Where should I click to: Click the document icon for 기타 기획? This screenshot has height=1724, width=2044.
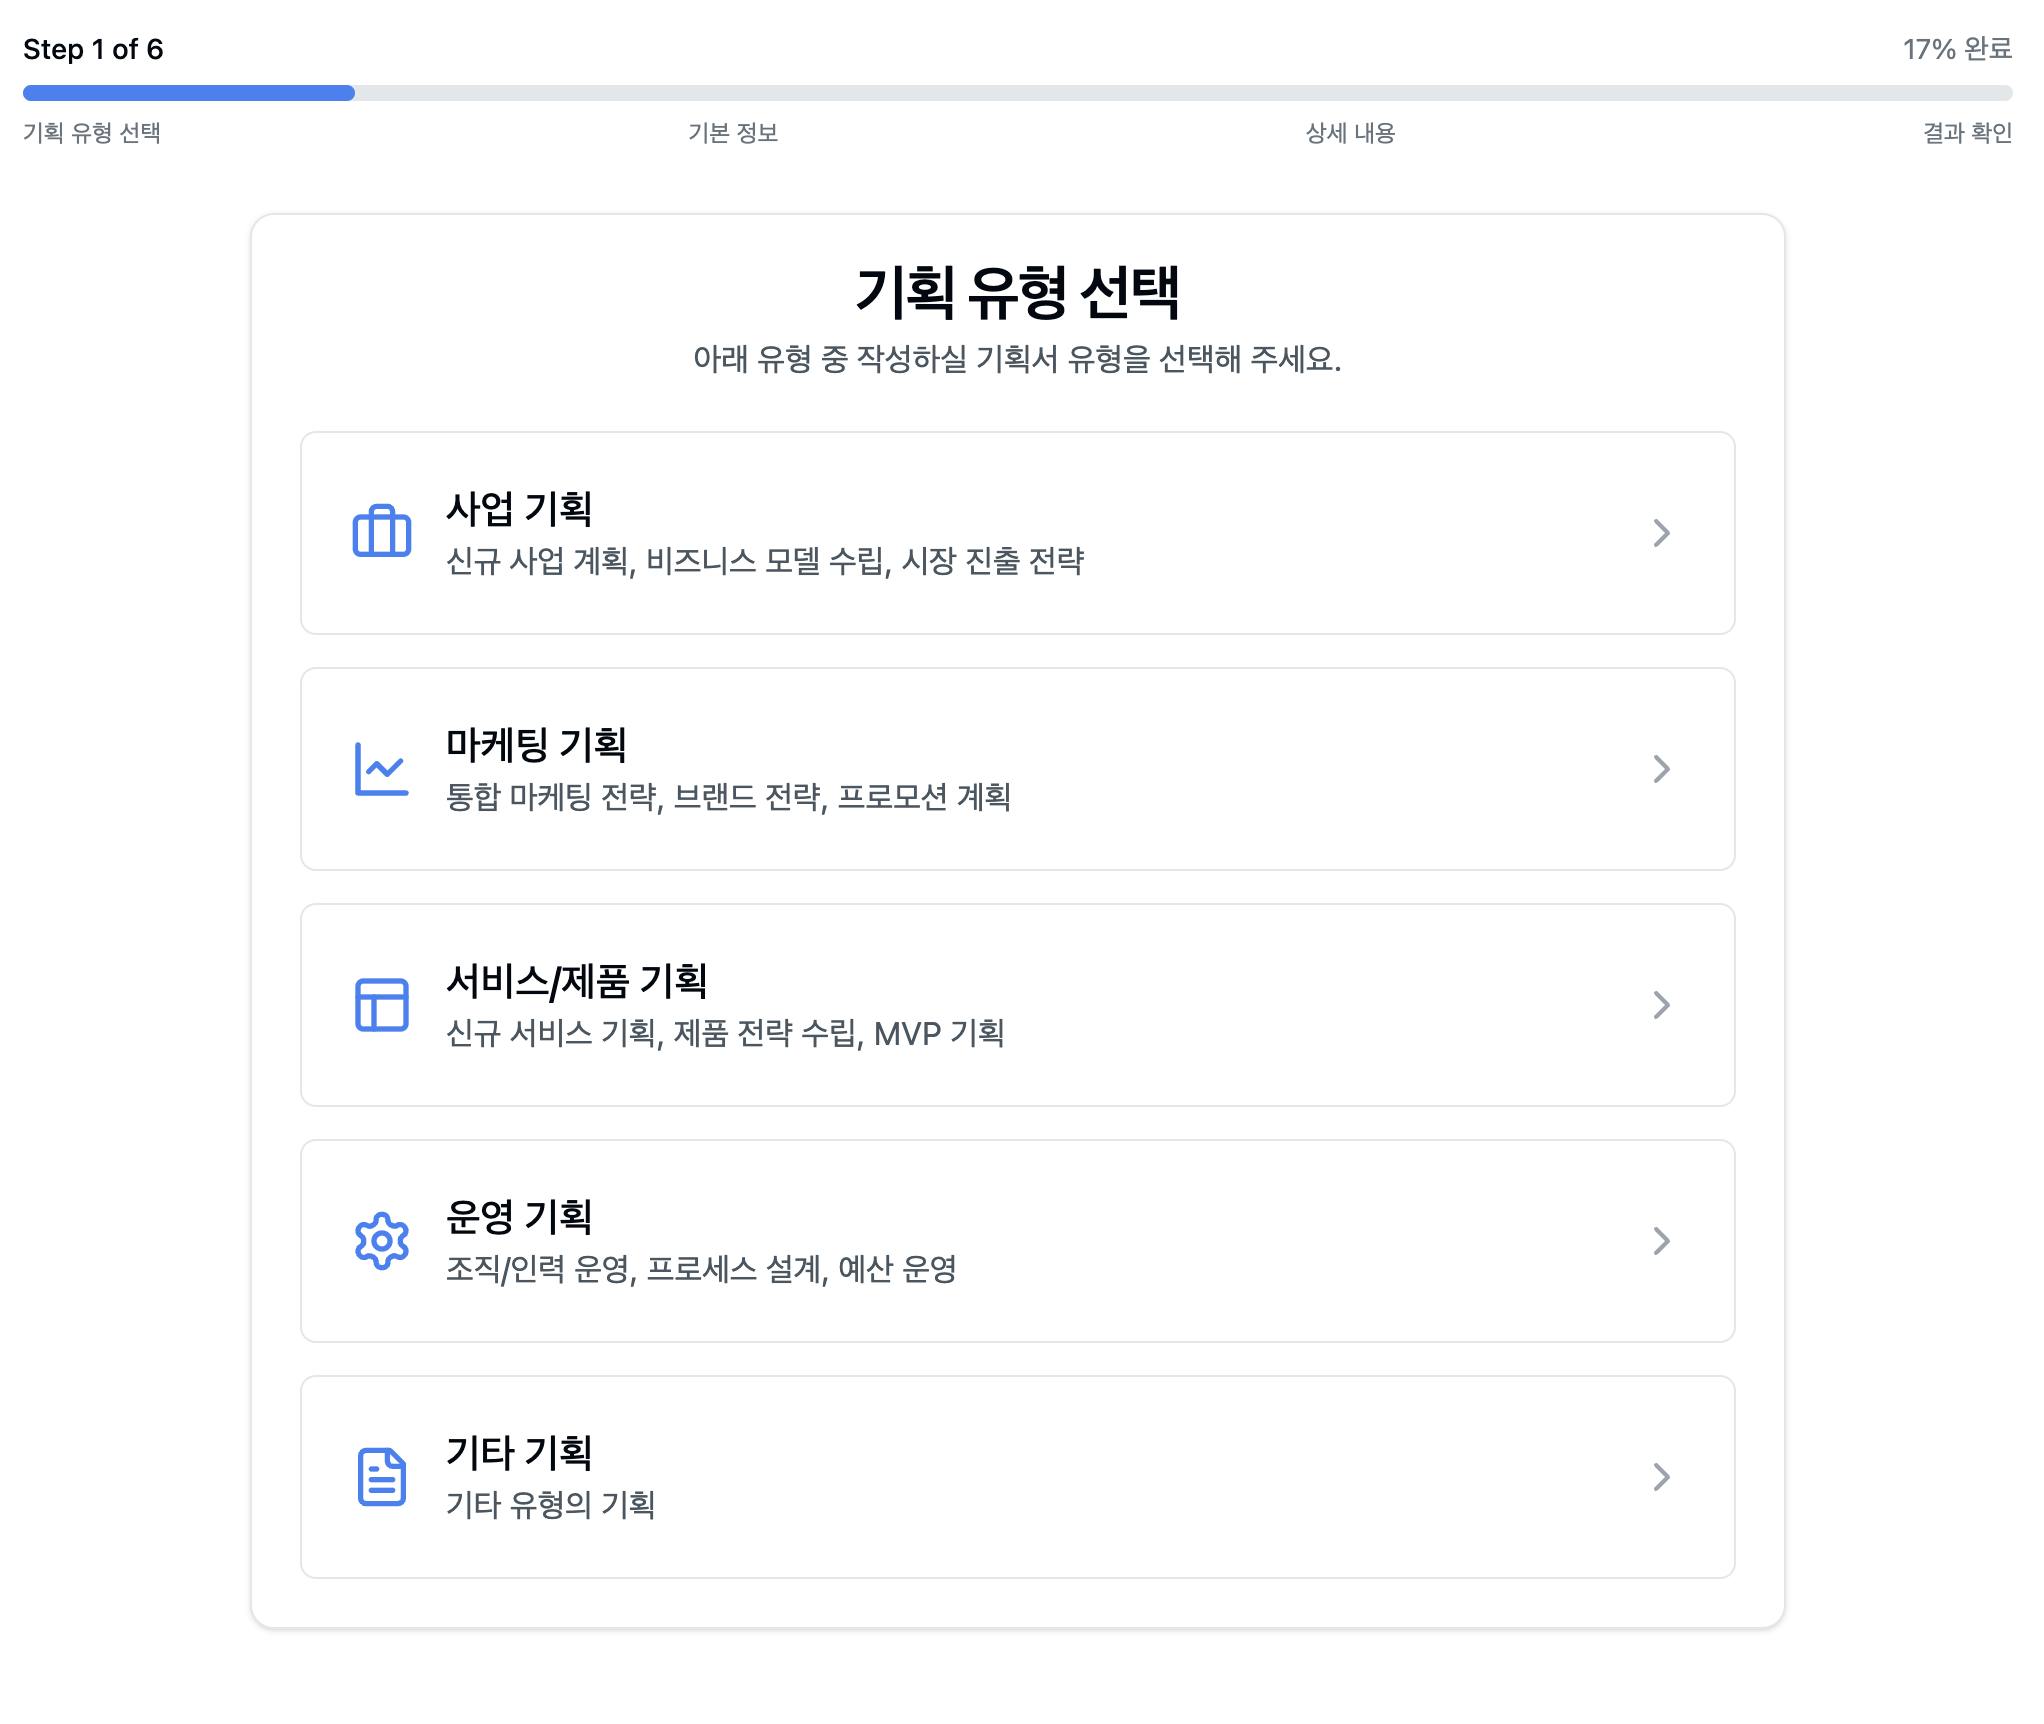click(x=381, y=1477)
